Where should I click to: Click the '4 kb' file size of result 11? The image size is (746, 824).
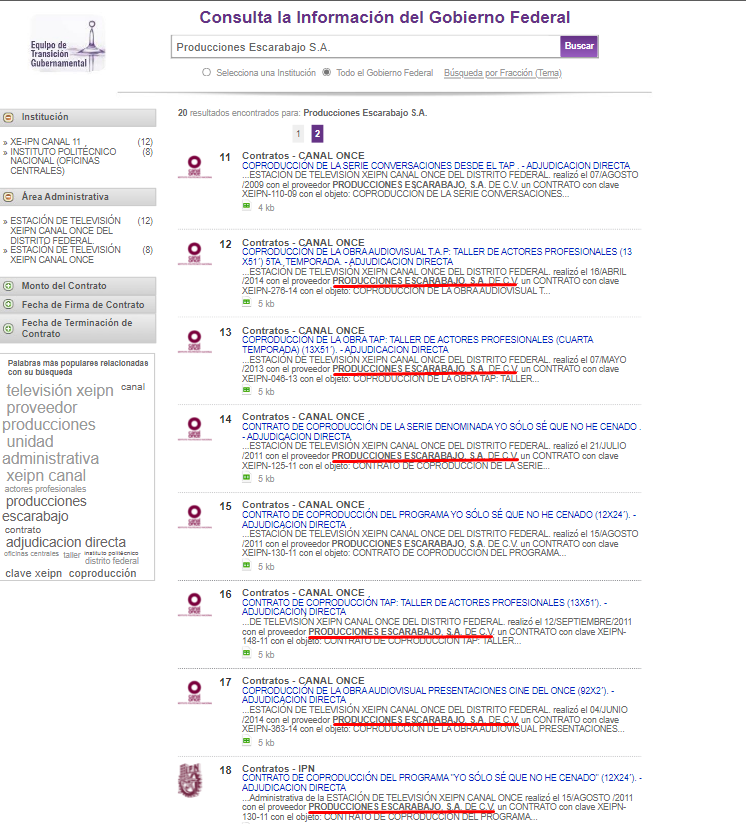point(266,208)
